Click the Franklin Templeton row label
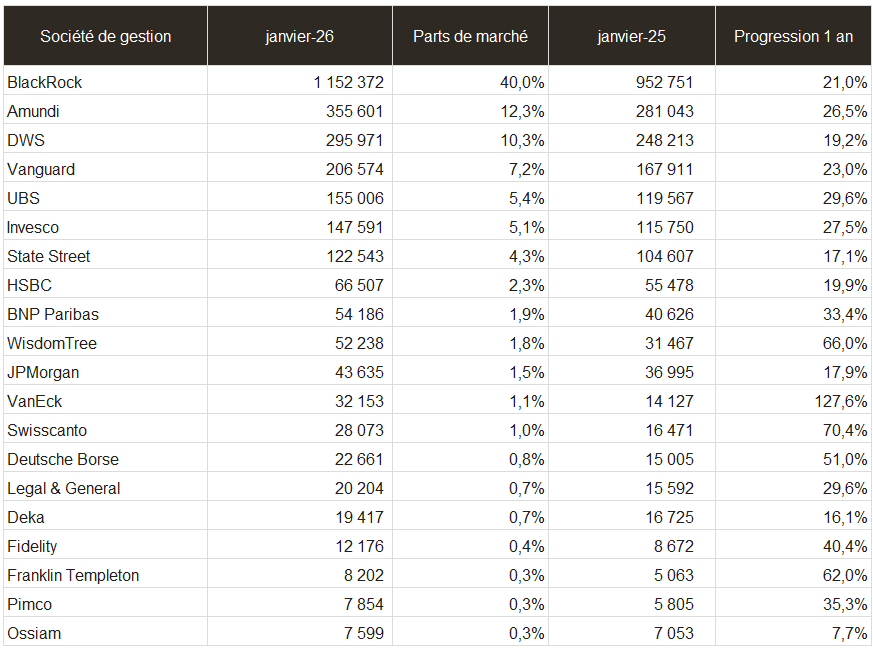 pos(73,575)
